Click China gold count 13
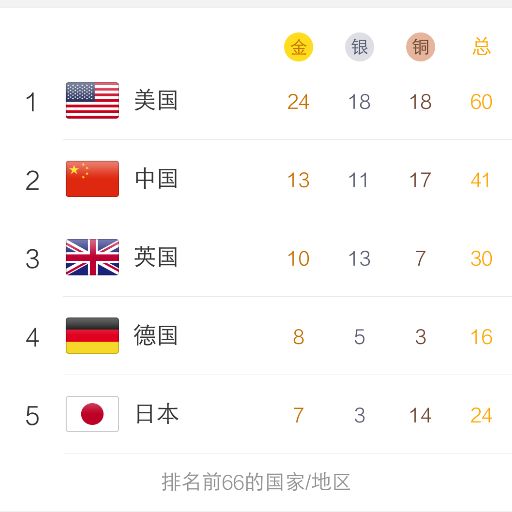 point(298,180)
